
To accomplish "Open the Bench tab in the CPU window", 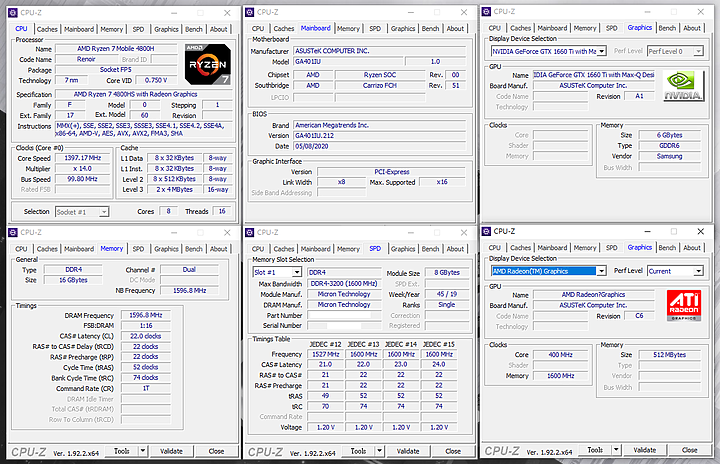I will [194, 29].
